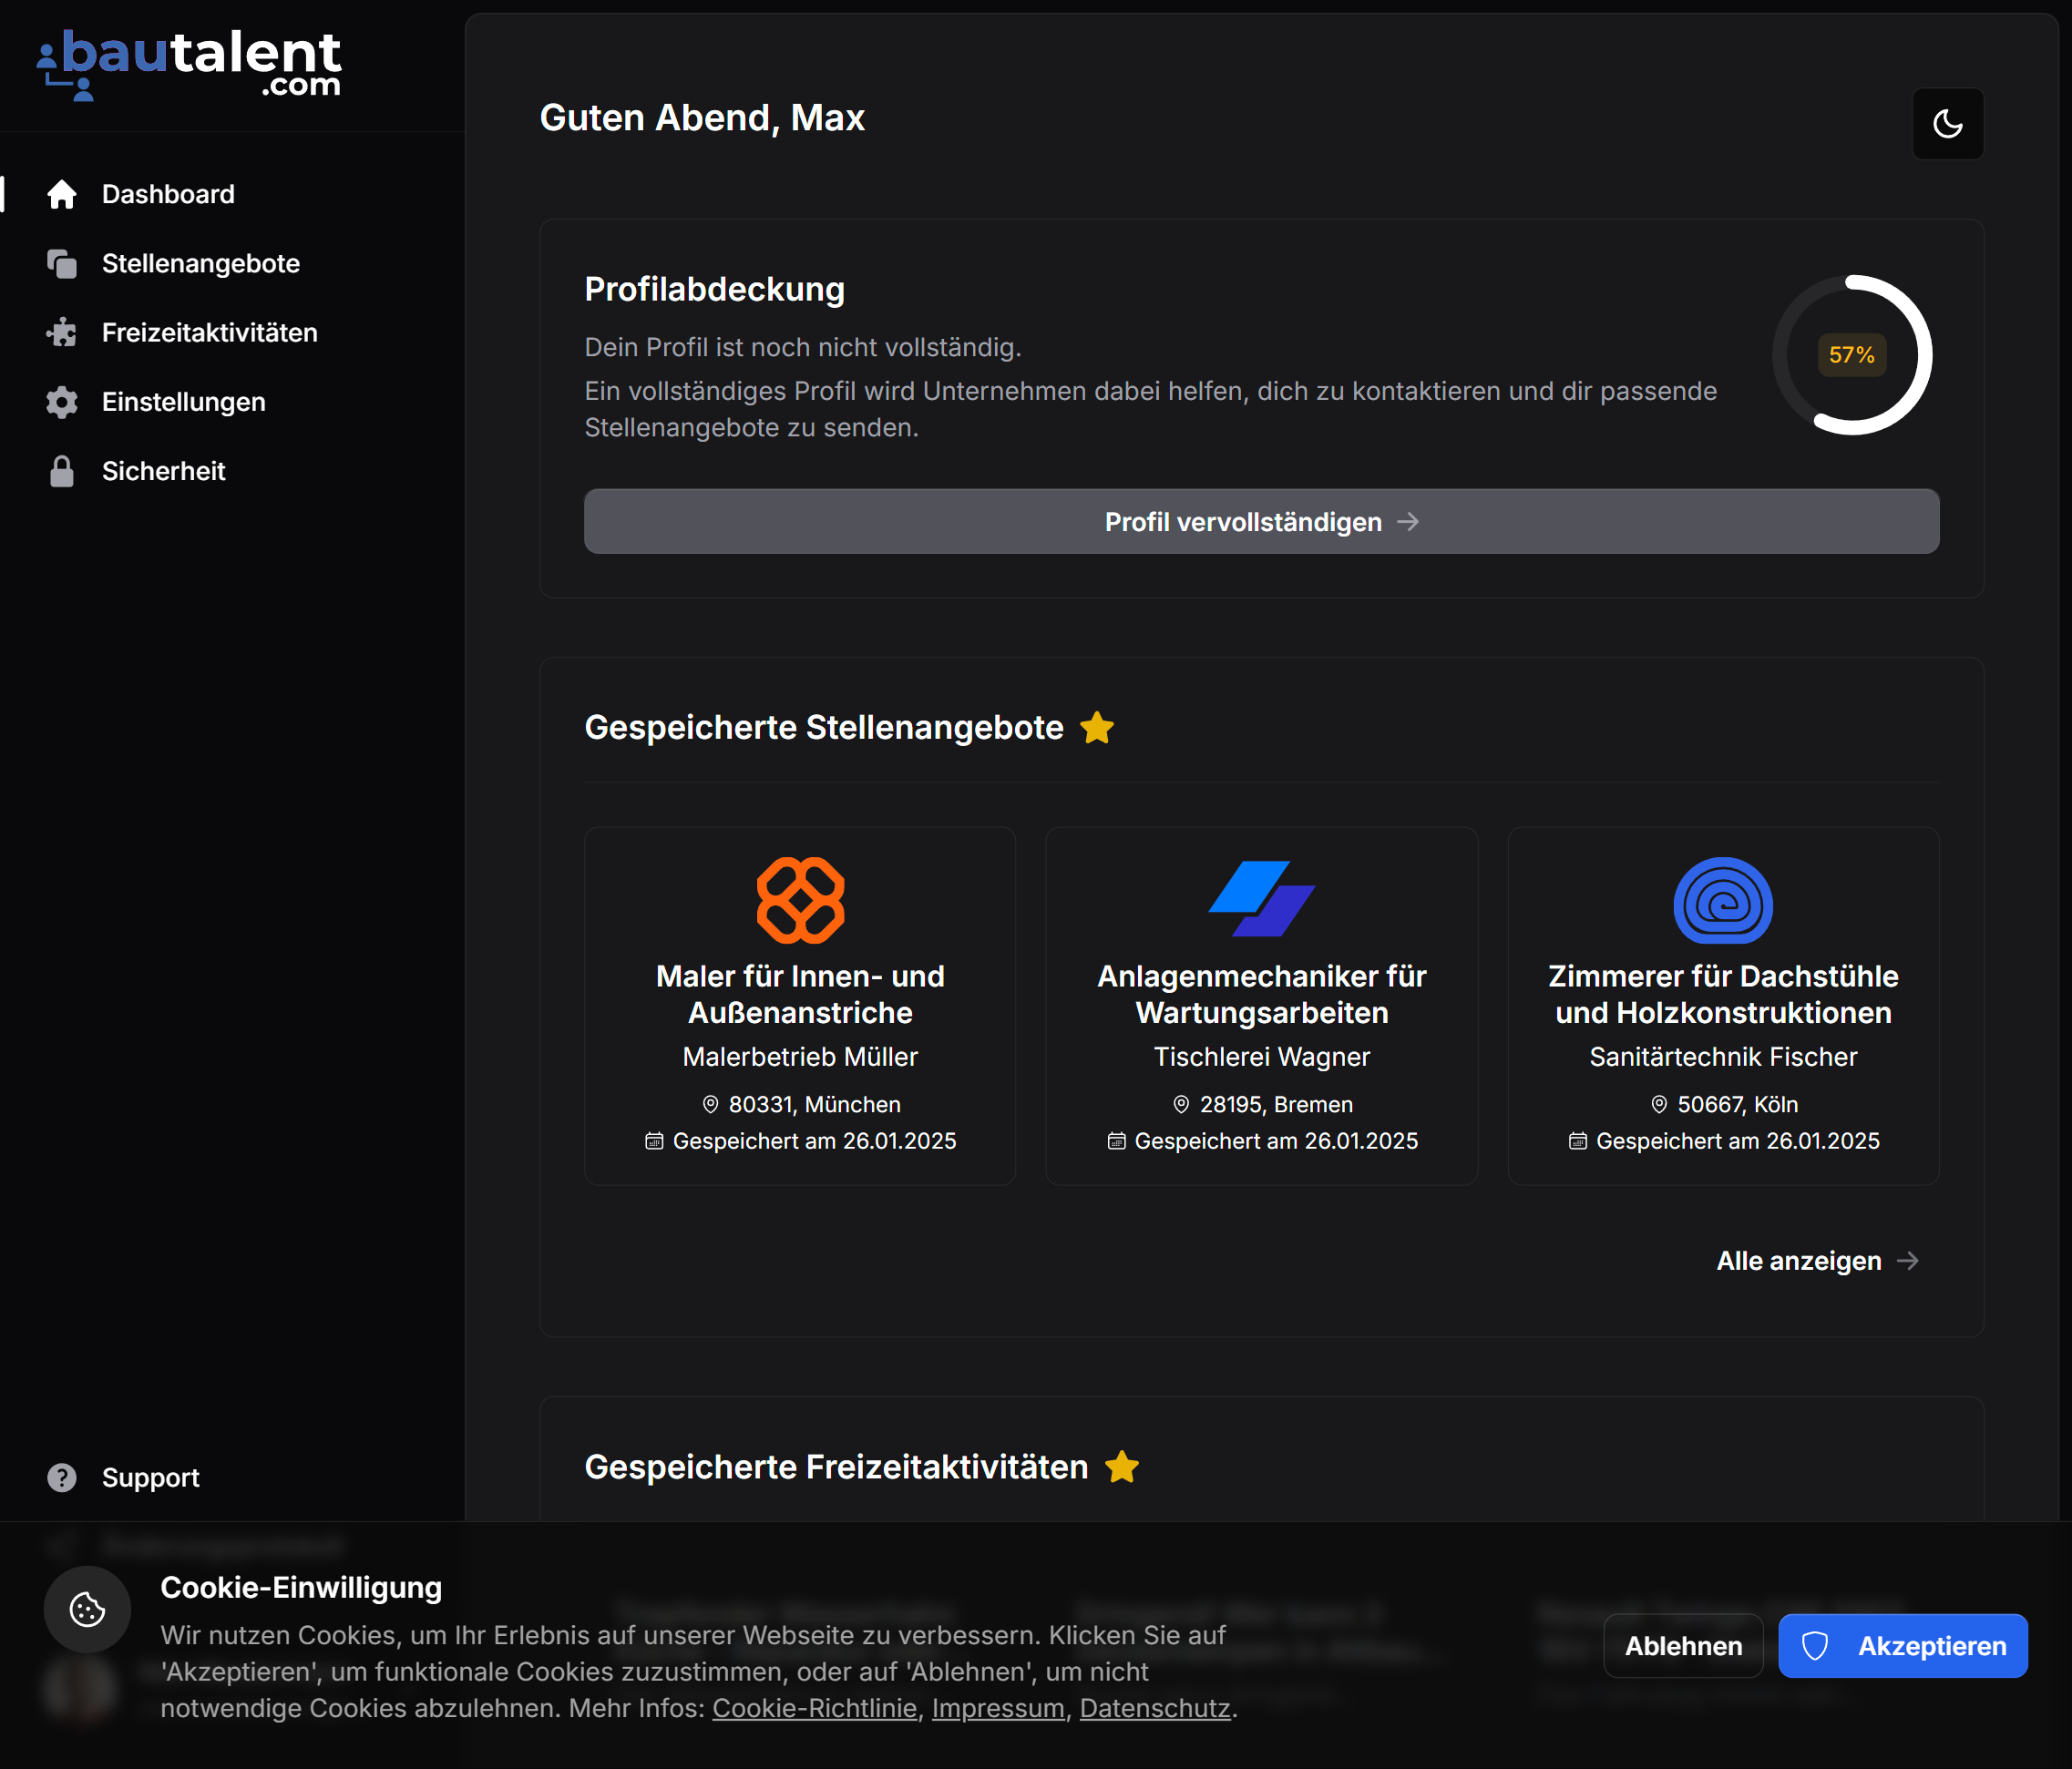Viewport: 2072px width, 1769px height.
Task: Click the star beside Gespeicherte Stellenangebote
Action: [x=1097, y=728]
